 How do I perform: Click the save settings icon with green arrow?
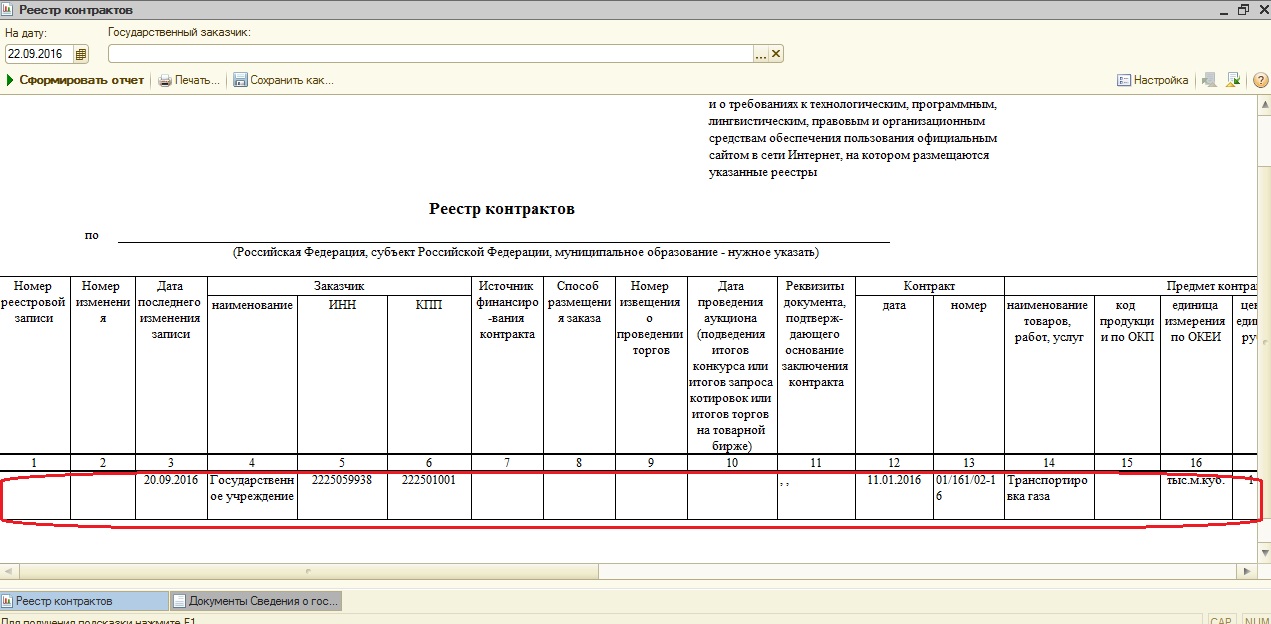click(1233, 80)
